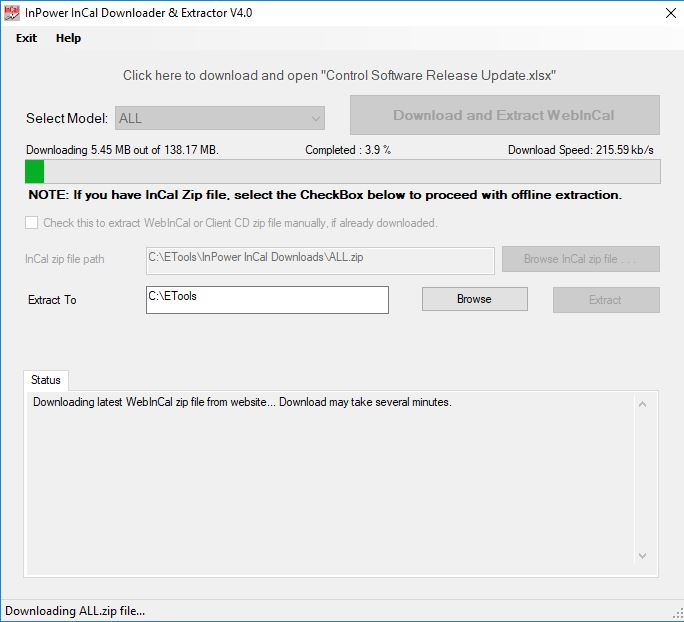Click the 'Completed : 3.9 %' text

348,150
